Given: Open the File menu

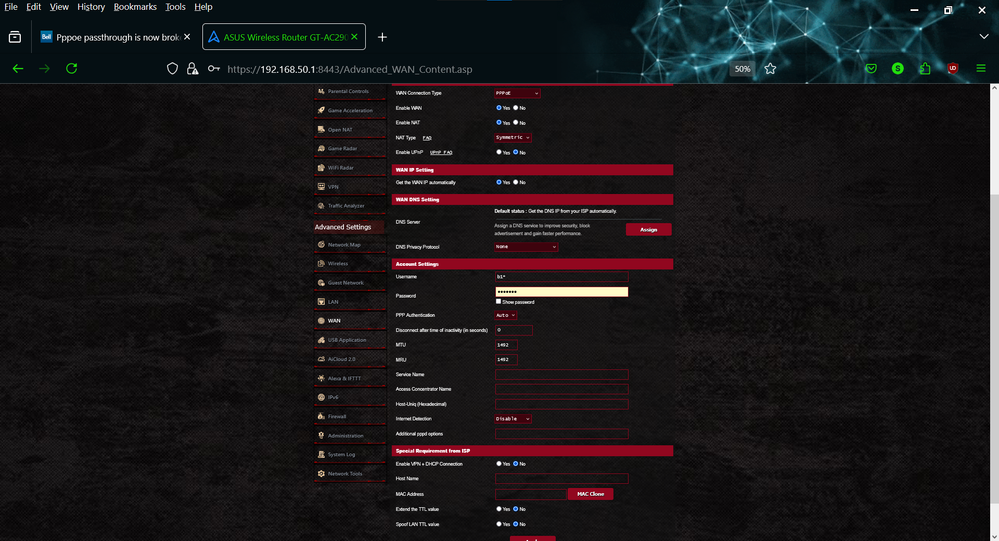Looking at the screenshot, I should click(x=11, y=7).
